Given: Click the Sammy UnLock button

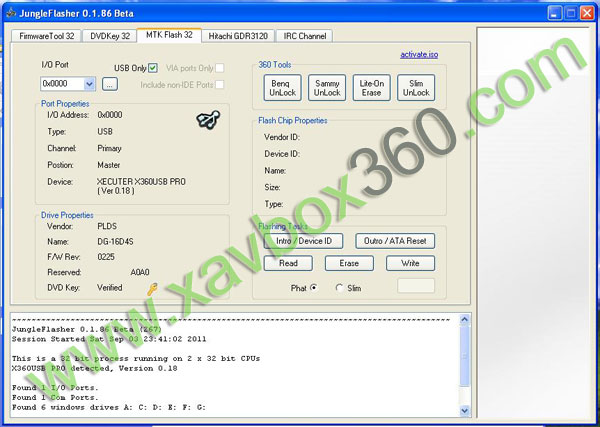Looking at the screenshot, I should point(327,88).
